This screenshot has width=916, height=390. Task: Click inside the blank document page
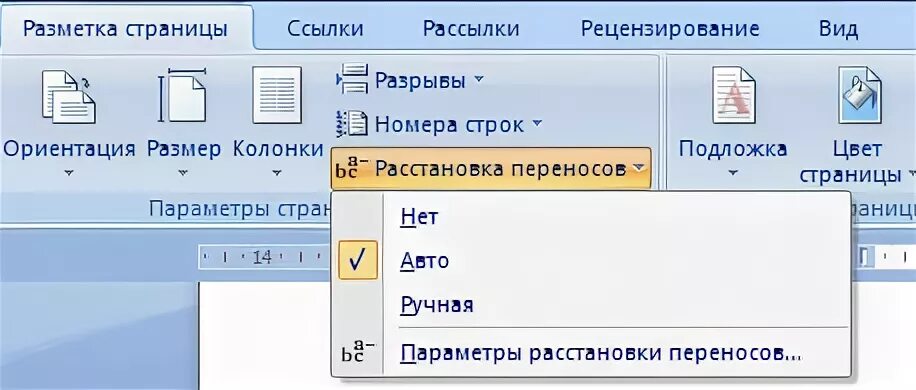[264, 336]
